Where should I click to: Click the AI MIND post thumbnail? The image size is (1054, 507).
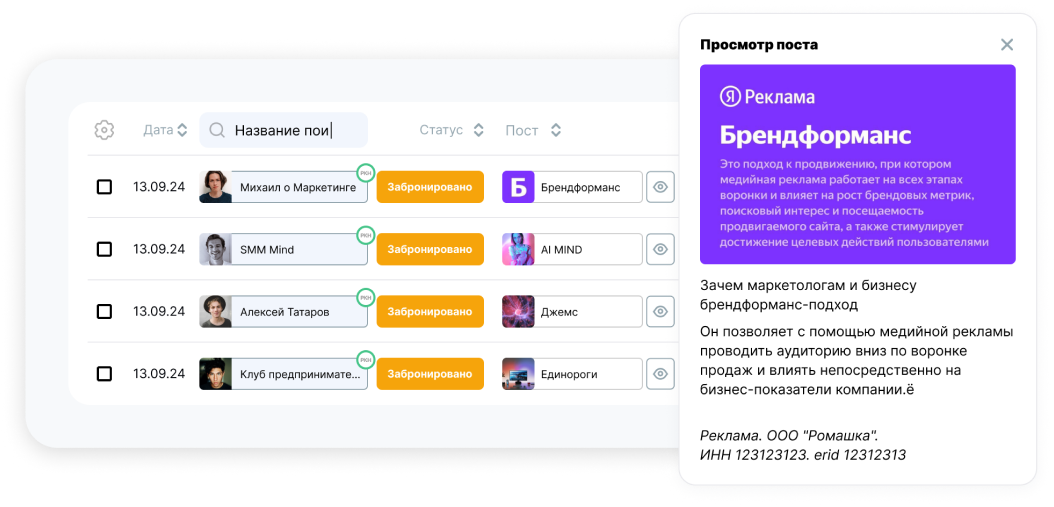click(518, 249)
